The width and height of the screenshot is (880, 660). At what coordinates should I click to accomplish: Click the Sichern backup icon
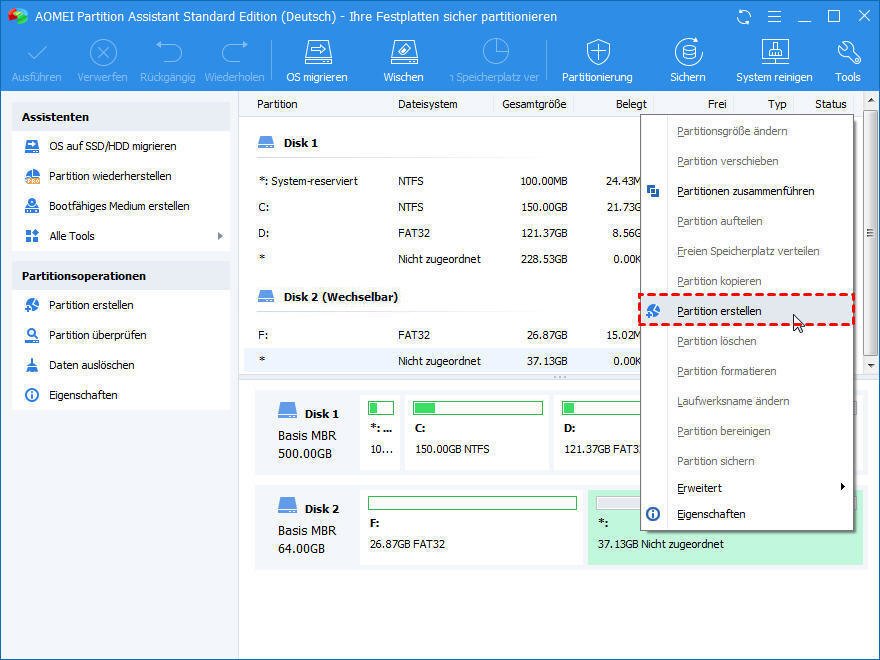click(x=688, y=53)
